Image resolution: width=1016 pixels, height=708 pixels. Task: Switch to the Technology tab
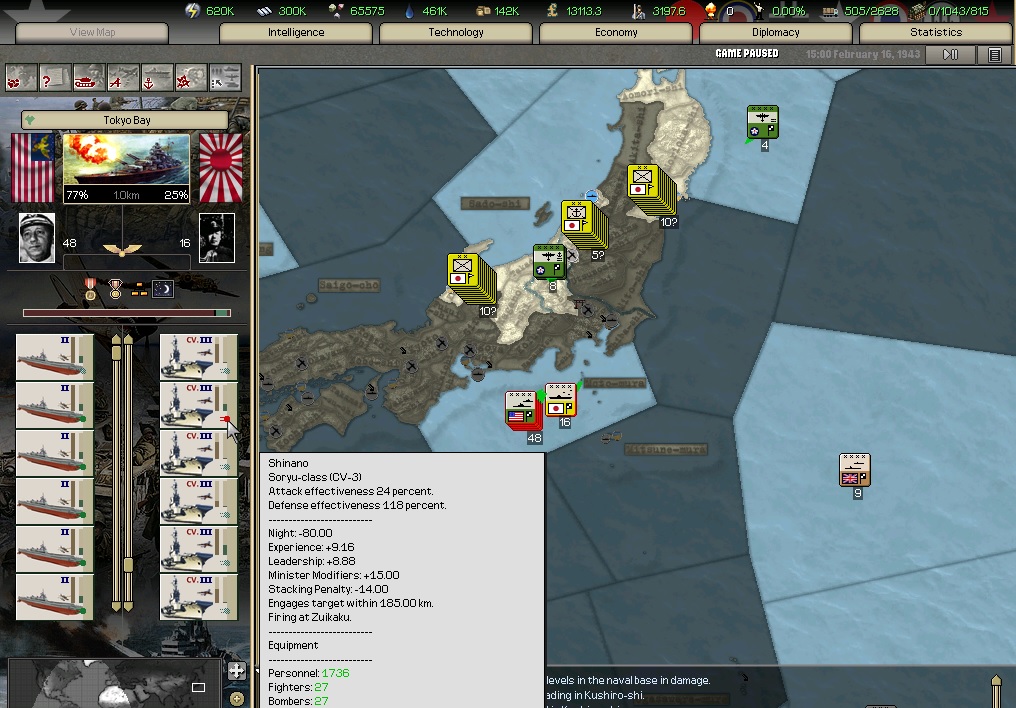(455, 32)
